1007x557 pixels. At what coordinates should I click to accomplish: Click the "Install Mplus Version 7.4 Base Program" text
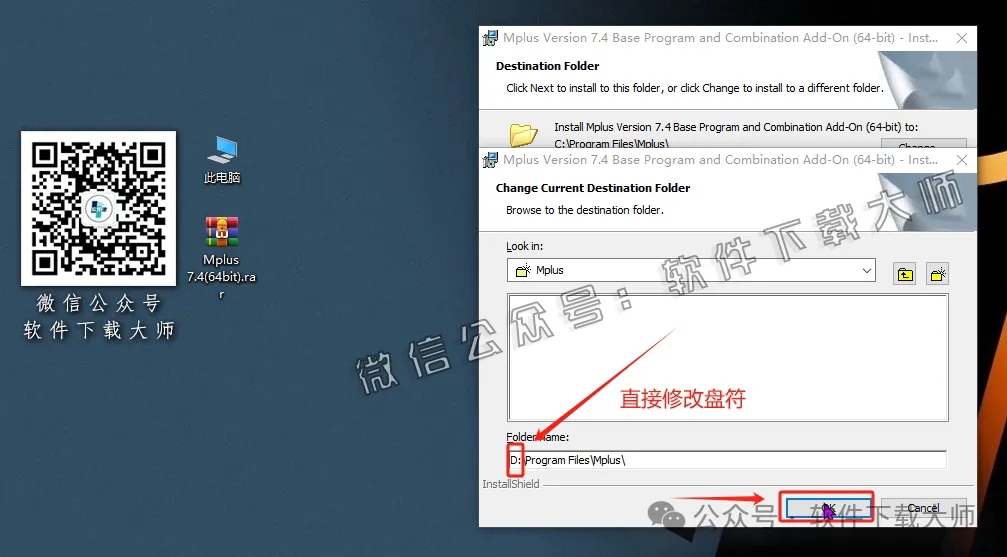point(736,127)
